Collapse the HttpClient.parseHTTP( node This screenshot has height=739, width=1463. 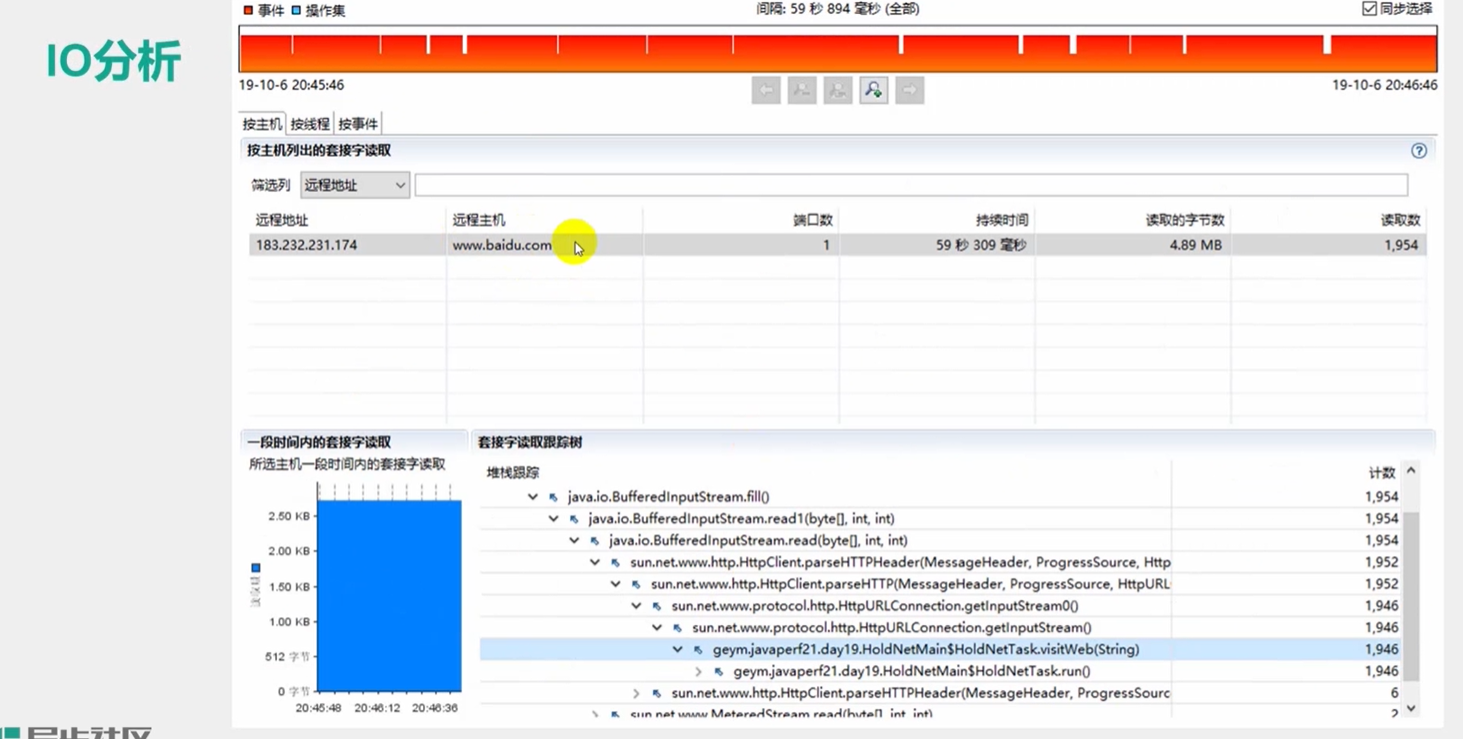point(616,584)
